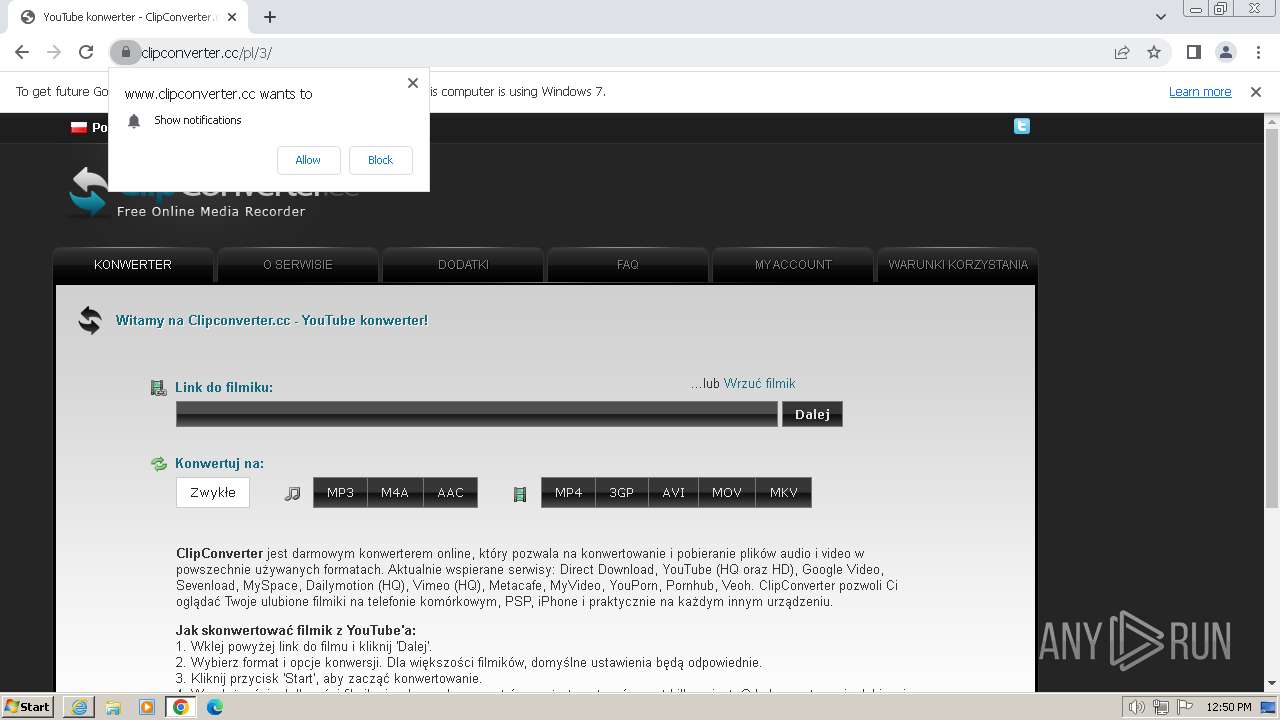Image resolution: width=1280 pixels, height=720 pixels.
Task: Allow notifications from clipconverter.cc
Action: coord(308,160)
